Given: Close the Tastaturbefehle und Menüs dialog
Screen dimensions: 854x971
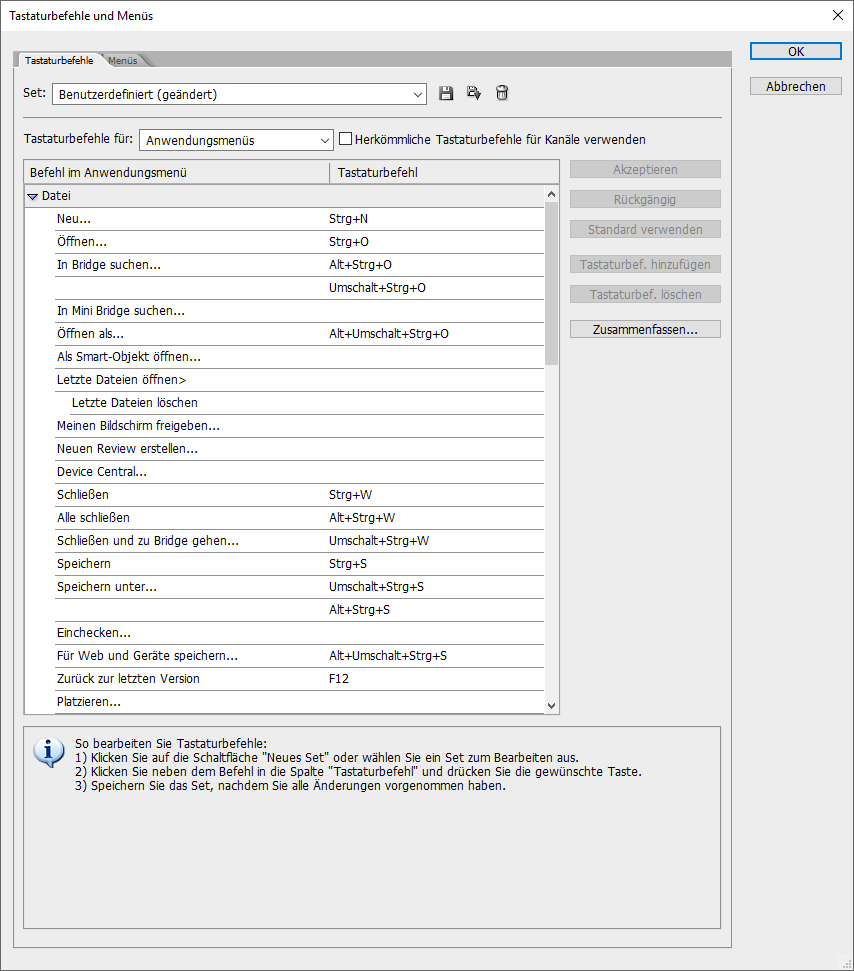Looking at the screenshot, I should [837, 16].
